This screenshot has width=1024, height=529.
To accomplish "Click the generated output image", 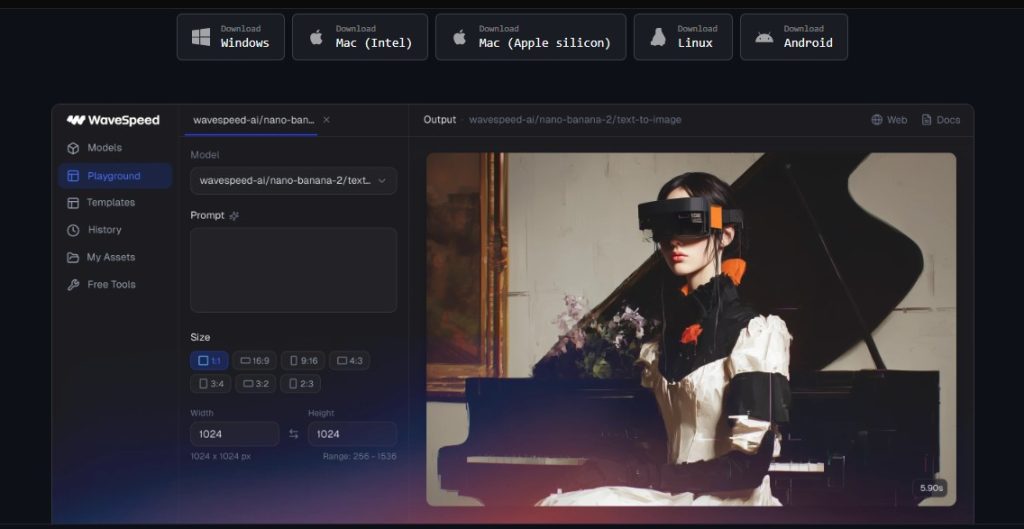I will click(x=691, y=329).
